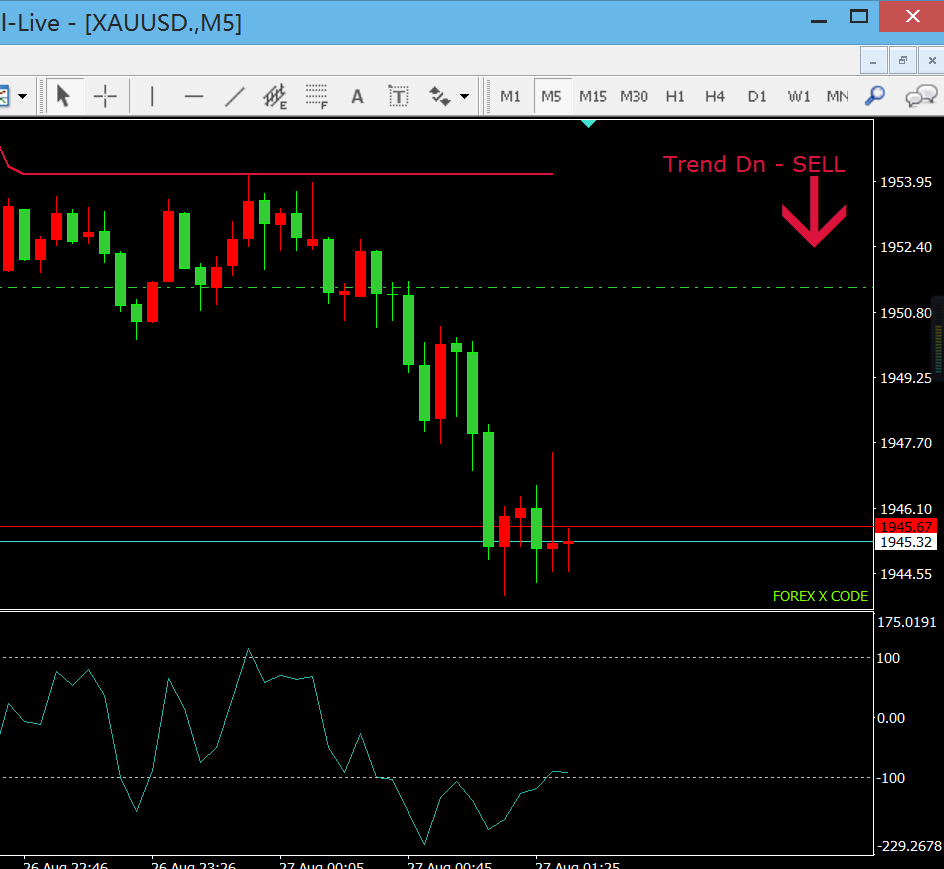Pick the trendline drawing tool

point(234,96)
